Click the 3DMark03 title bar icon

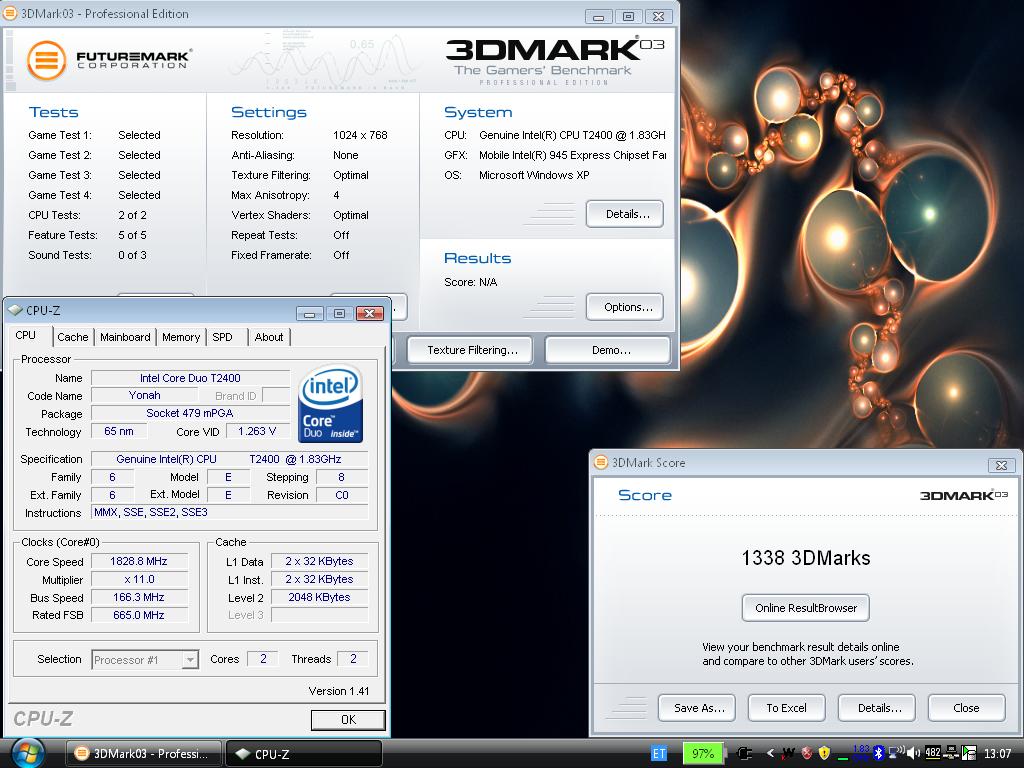tap(11, 13)
